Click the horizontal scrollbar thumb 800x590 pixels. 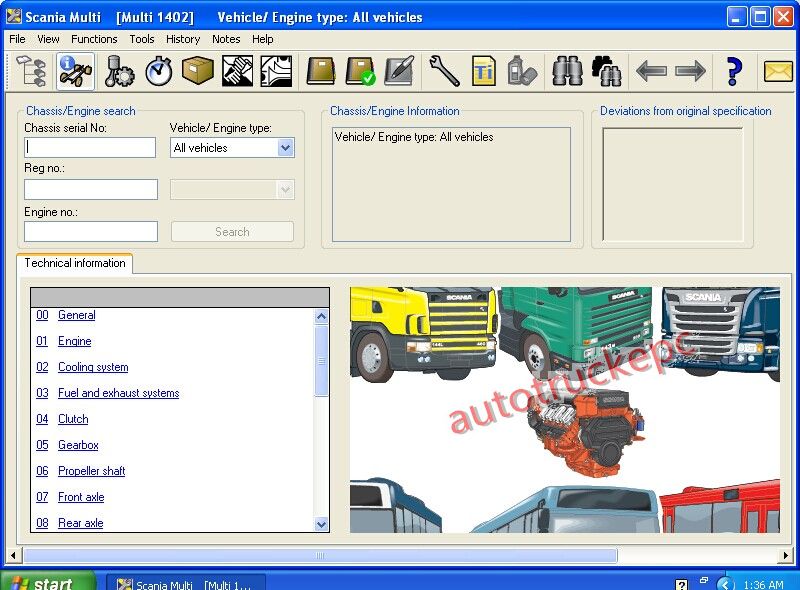pos(320,555)
